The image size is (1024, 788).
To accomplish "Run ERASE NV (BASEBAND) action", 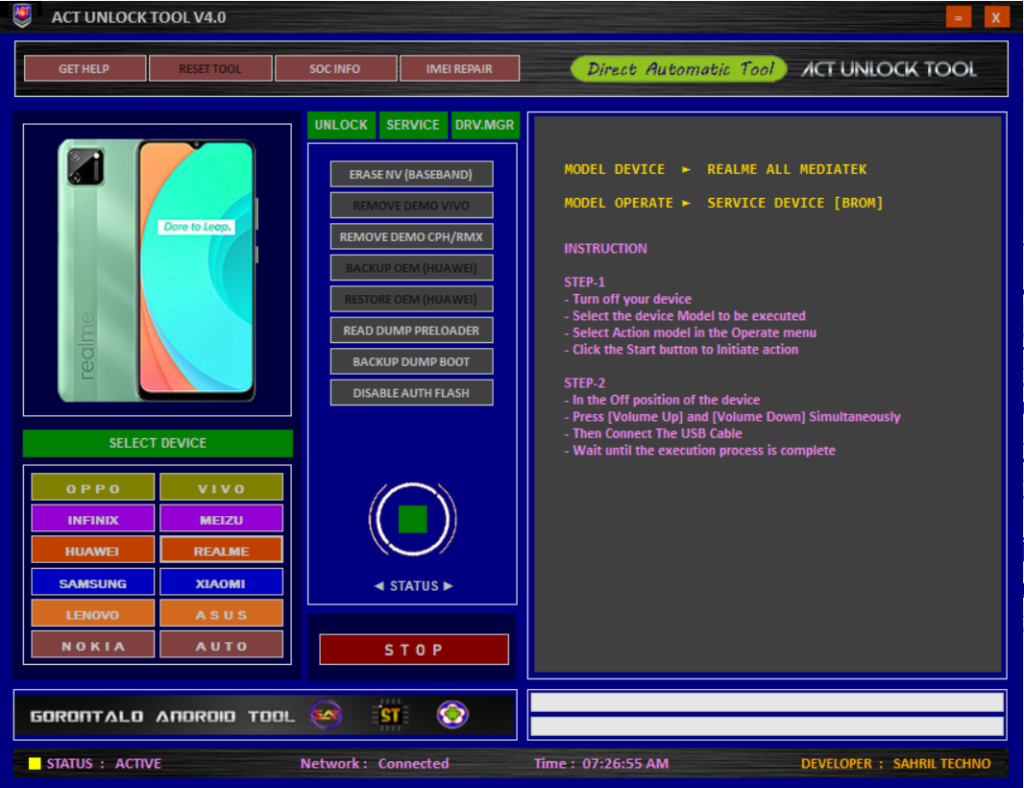I will [x=411, y=174].
